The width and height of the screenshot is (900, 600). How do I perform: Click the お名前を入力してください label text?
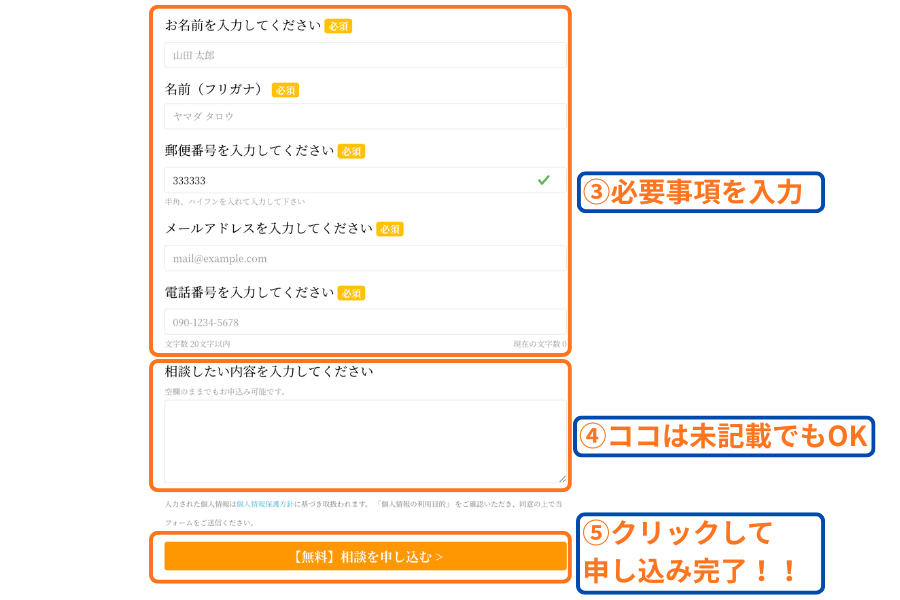point(243,25)
